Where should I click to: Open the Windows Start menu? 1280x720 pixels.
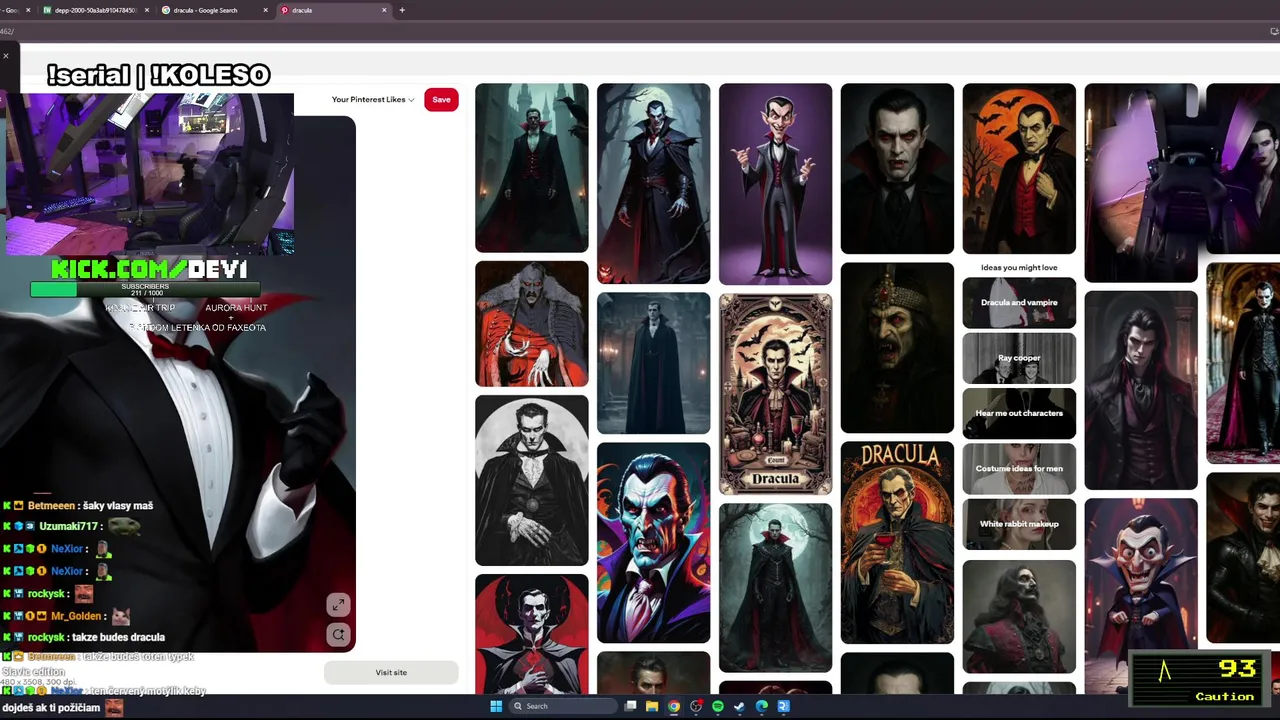[x=496, y=706]
